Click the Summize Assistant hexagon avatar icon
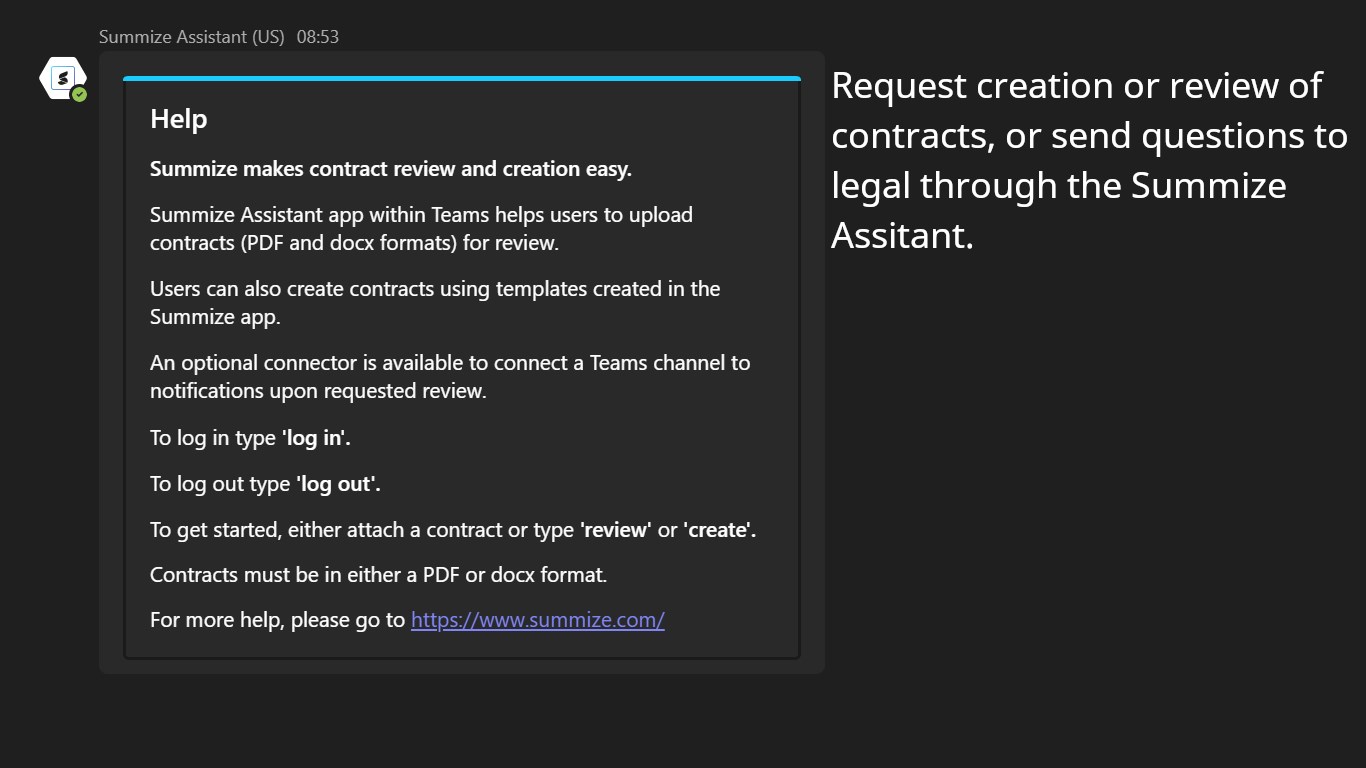The height and width of the screenshot is (768, 1366). click(x=62, y=77)
